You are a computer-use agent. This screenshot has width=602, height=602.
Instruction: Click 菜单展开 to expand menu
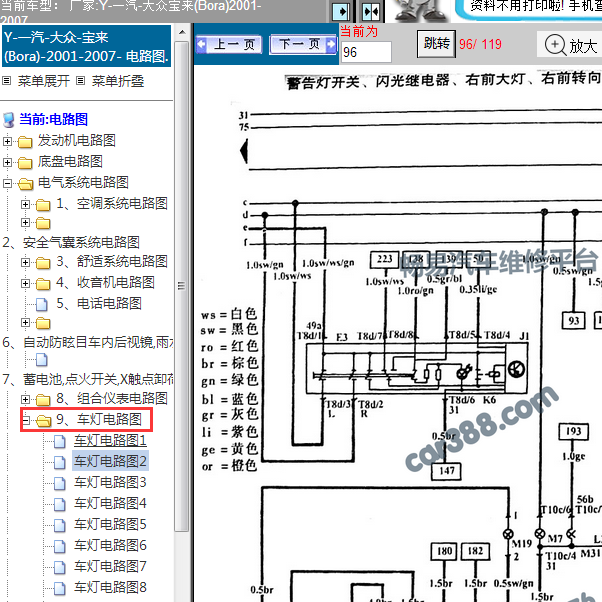pyautogui.click(x=44, y=81)
